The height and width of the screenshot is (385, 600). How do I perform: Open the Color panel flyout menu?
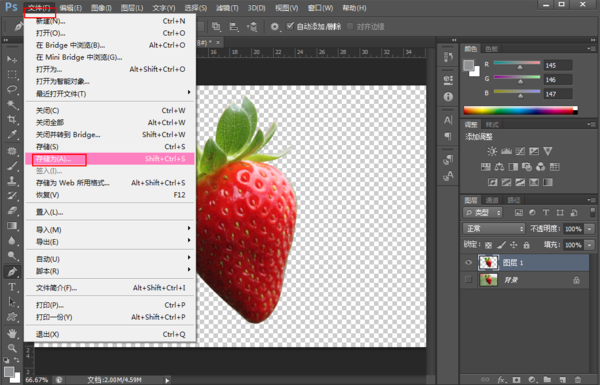click(x=591, y=49)
